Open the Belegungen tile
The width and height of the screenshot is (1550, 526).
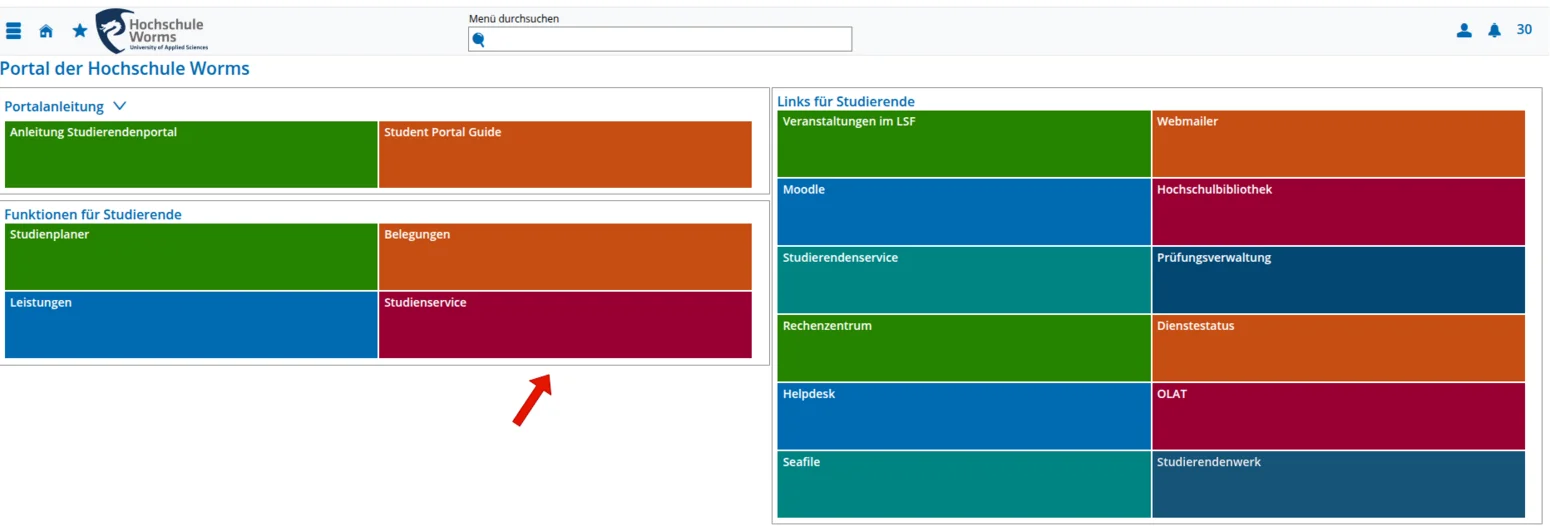(x=565, y=256)
